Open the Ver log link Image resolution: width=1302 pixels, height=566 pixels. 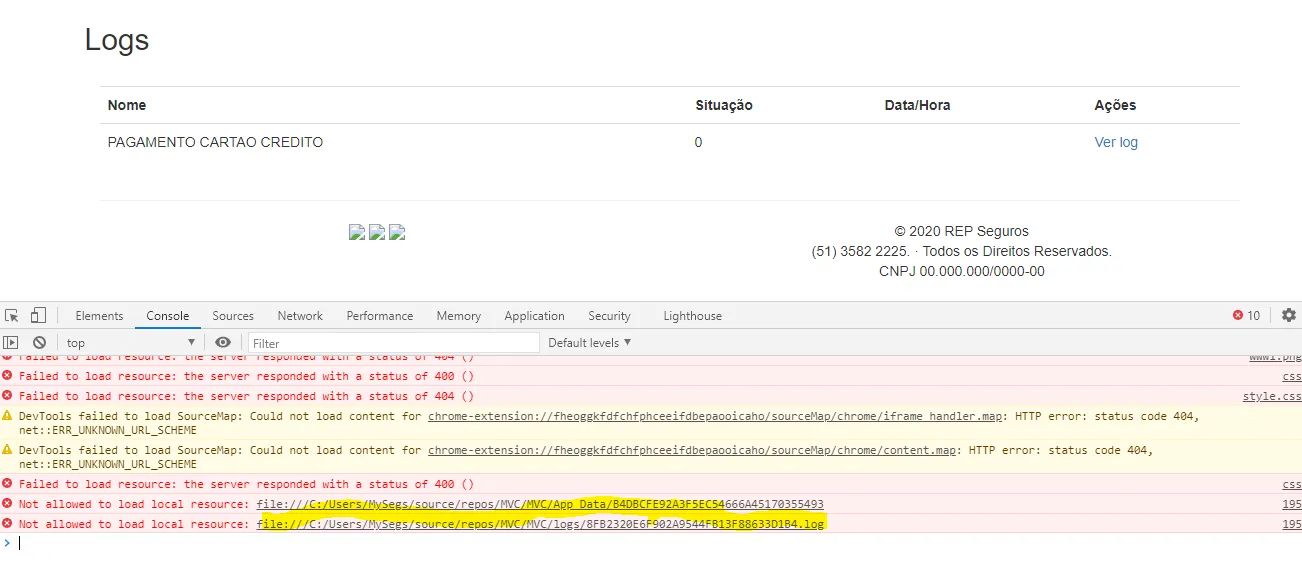pos(1116,142)
